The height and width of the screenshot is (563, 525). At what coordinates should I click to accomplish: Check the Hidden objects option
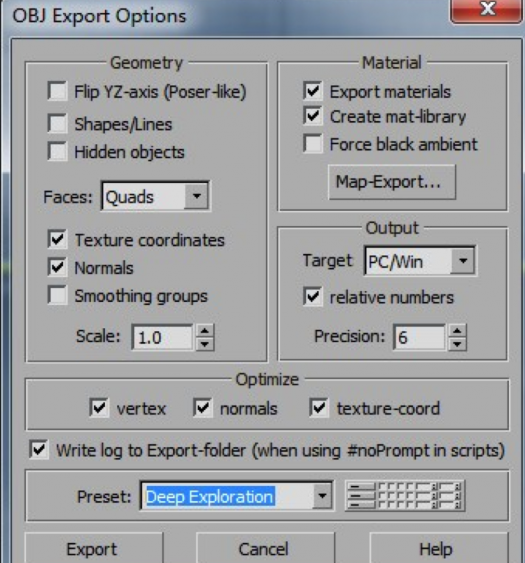click(57, 151)
